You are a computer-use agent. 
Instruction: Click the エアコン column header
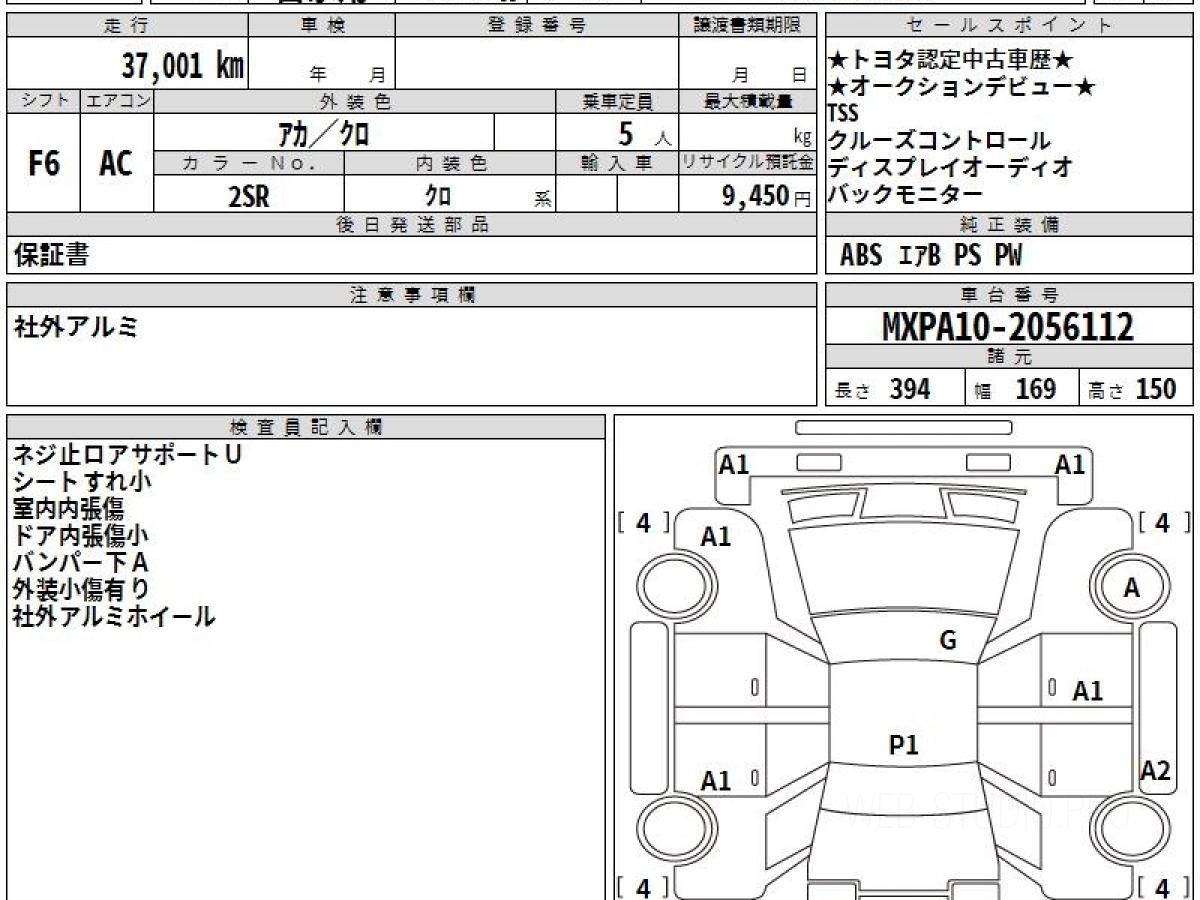(x=117, y=101)
